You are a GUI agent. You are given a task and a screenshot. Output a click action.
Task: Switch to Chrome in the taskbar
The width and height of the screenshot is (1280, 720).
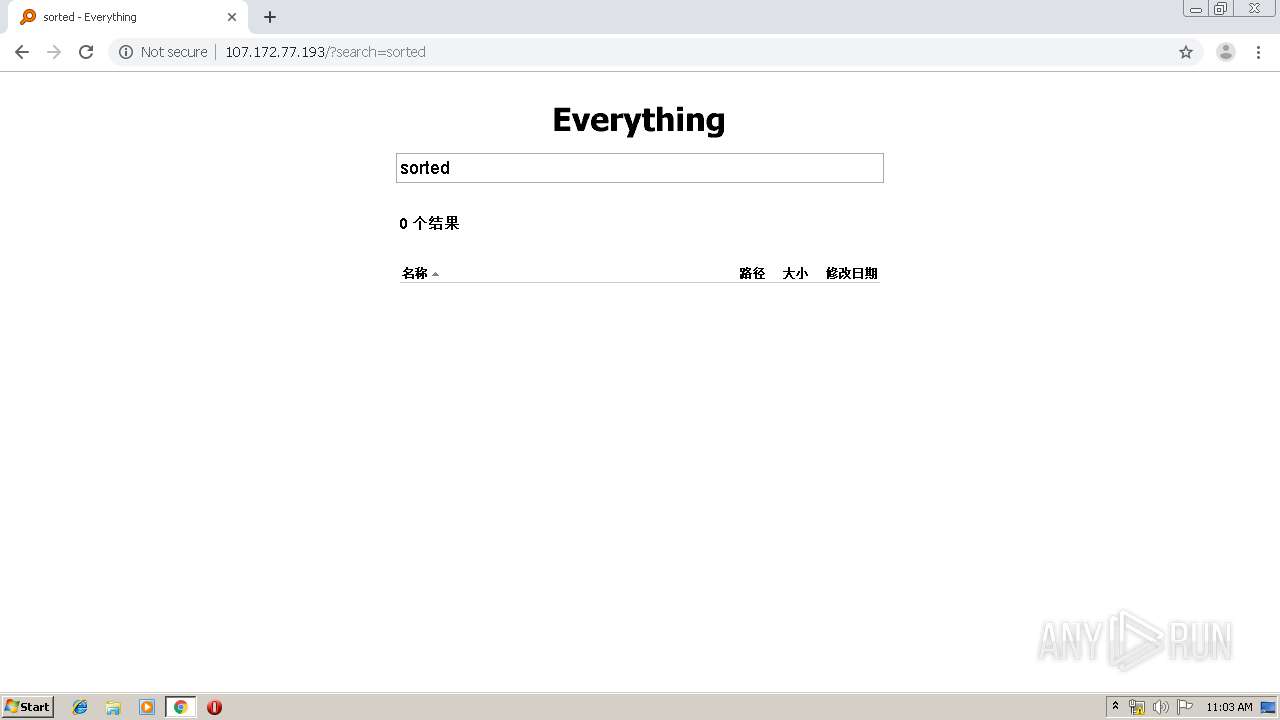pyautogui.click(x=180, y=707)
